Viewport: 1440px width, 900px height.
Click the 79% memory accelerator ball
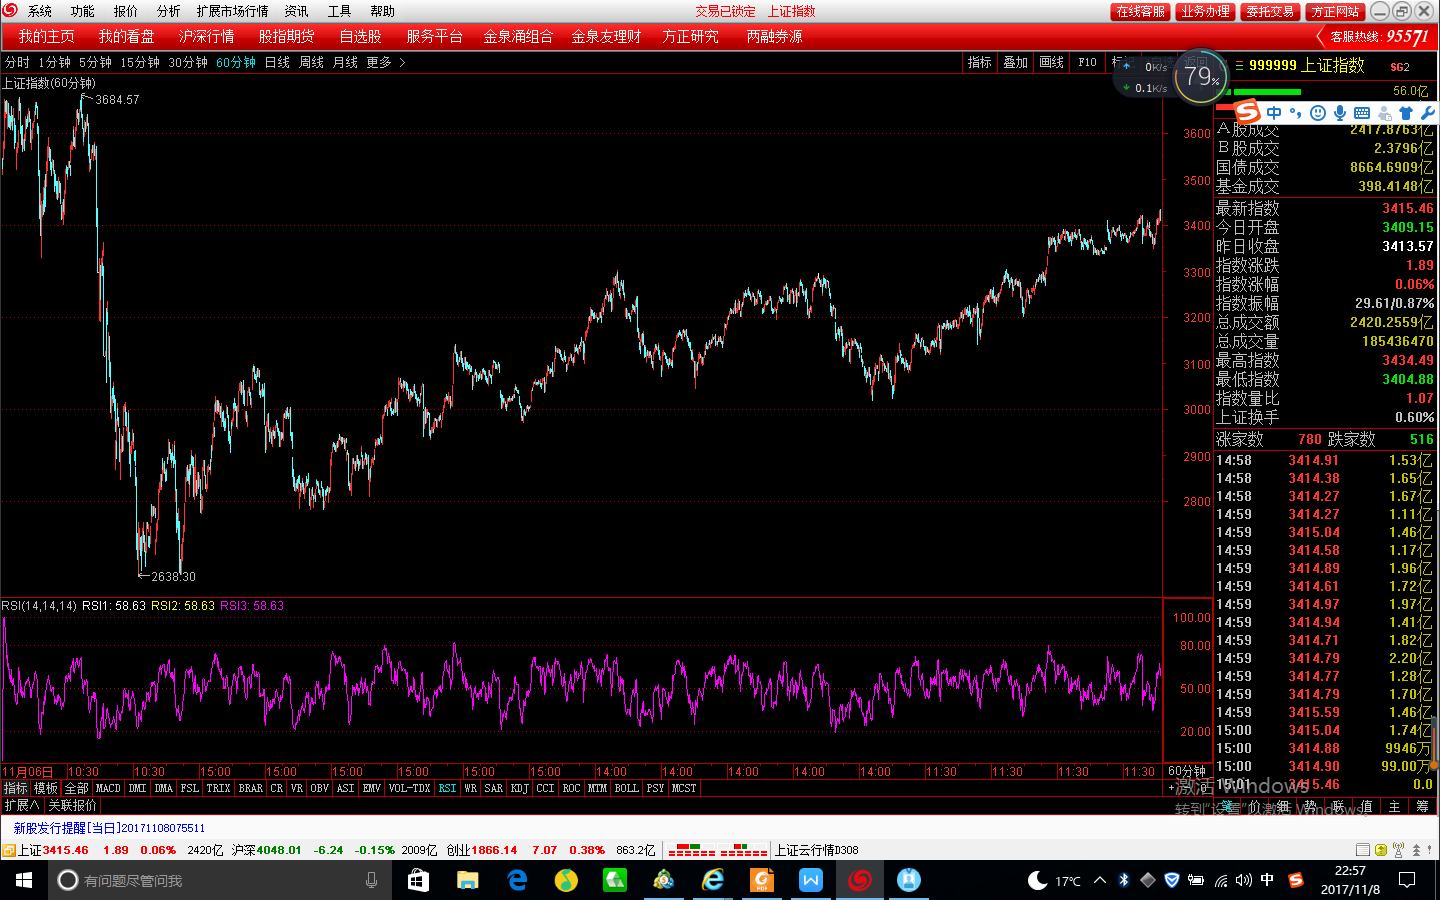coord(1200,76)
